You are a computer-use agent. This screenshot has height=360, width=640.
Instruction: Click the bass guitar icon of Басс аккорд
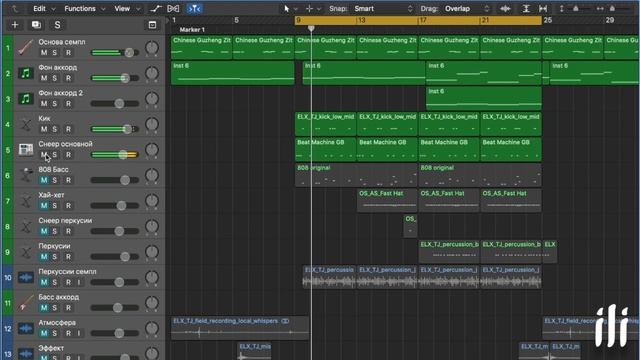pyautogui.click(x=25, y=303)
